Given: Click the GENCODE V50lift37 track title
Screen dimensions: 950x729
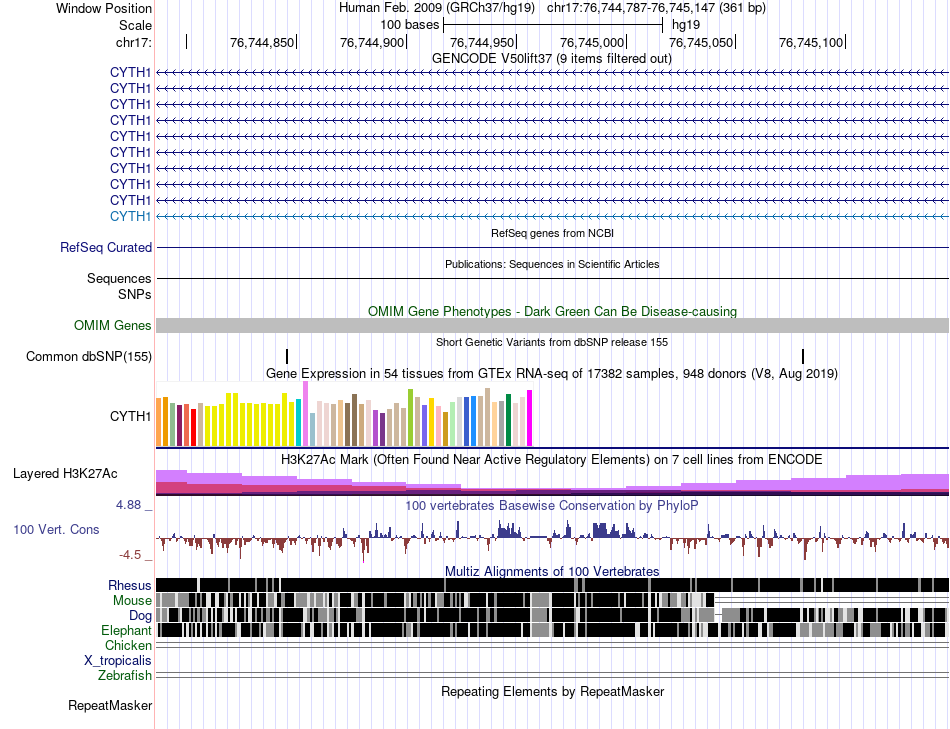Looking at the screenshot, I should click(552, 59).
